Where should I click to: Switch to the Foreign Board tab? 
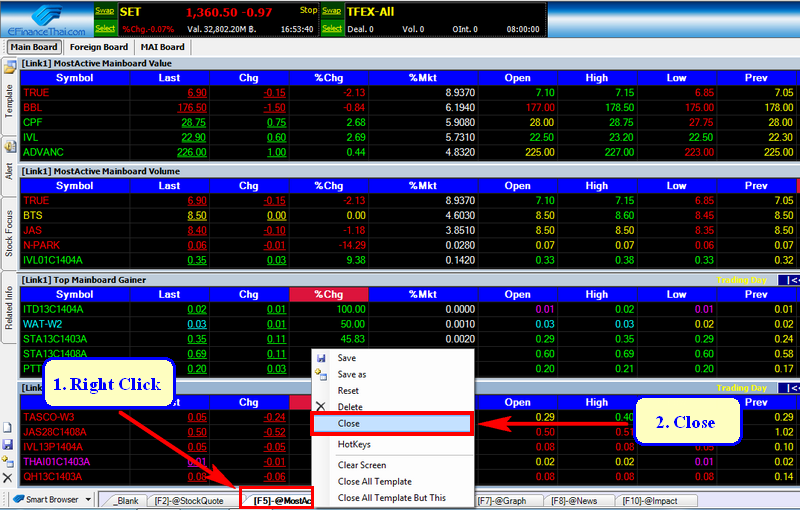pos(98,47)
